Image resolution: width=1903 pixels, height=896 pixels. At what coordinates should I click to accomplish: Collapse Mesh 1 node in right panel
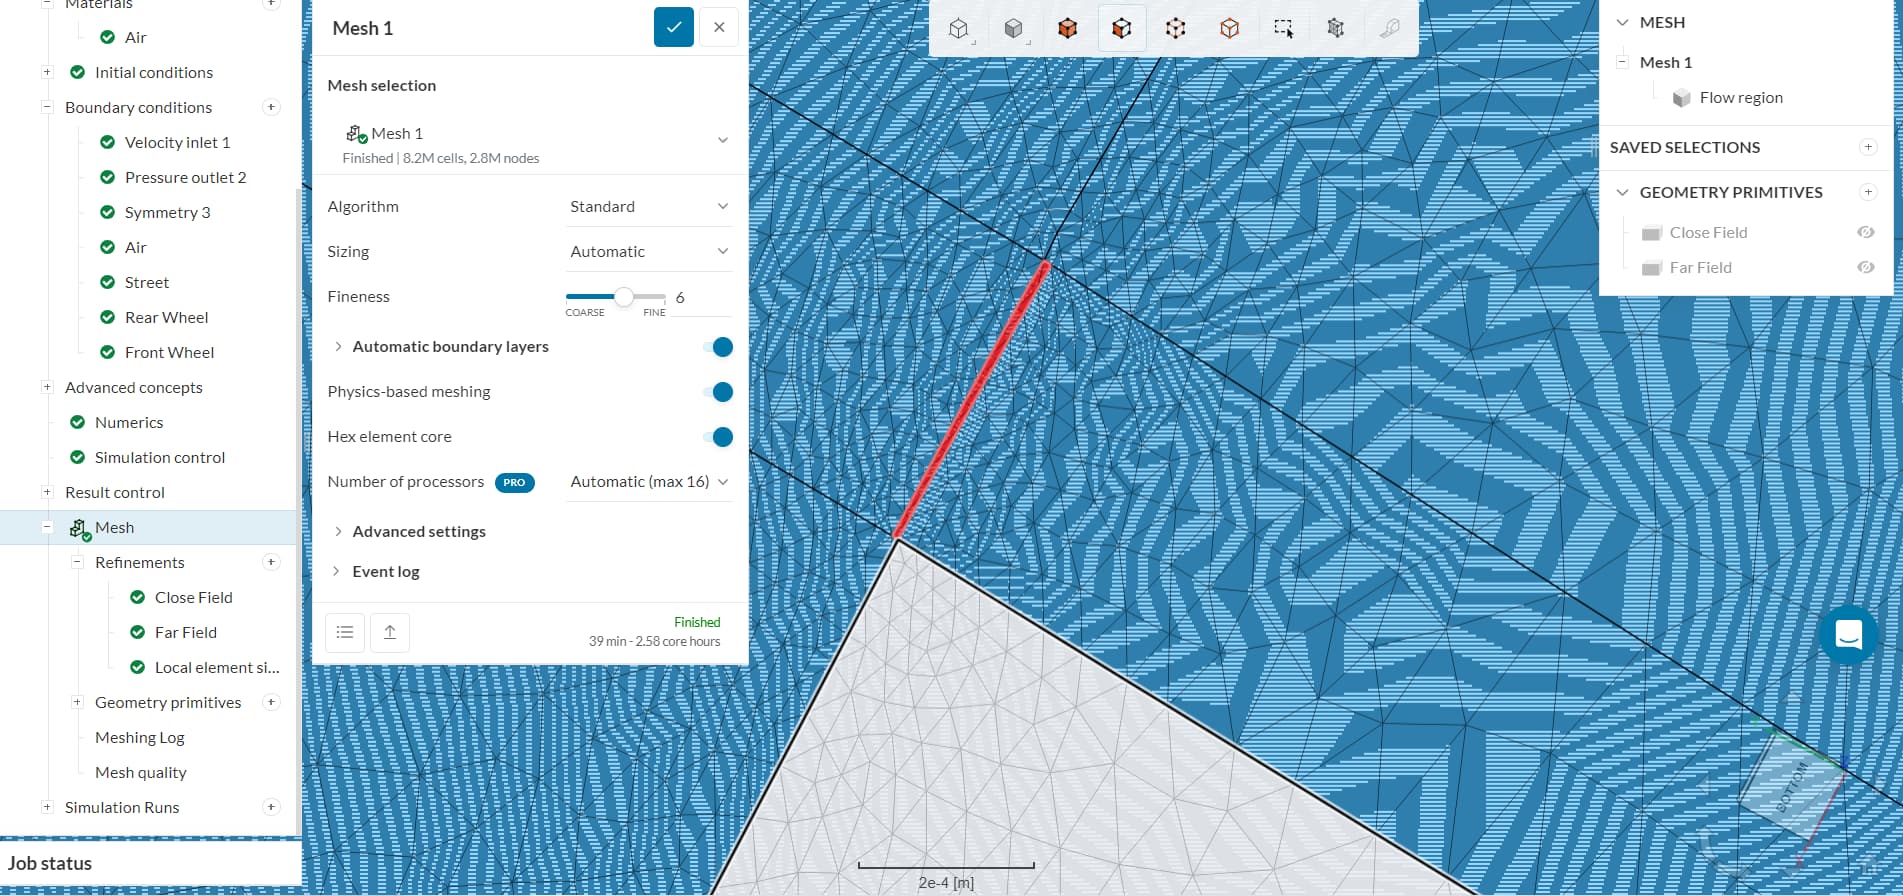tap(1623, 62)
